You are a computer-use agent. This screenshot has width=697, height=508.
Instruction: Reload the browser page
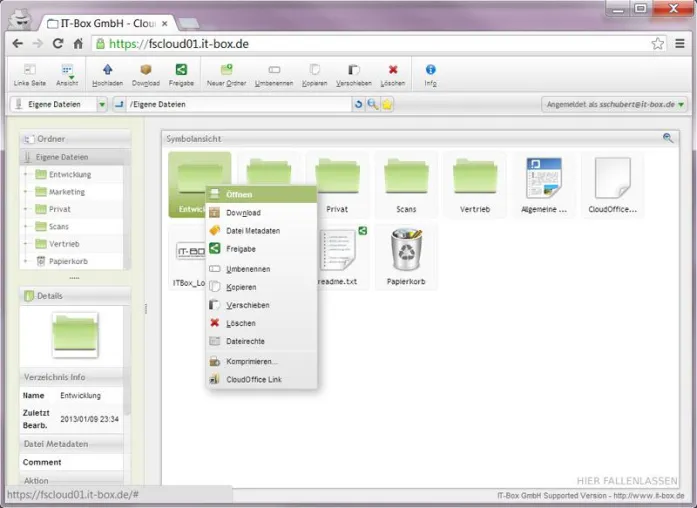coord(58,44)
